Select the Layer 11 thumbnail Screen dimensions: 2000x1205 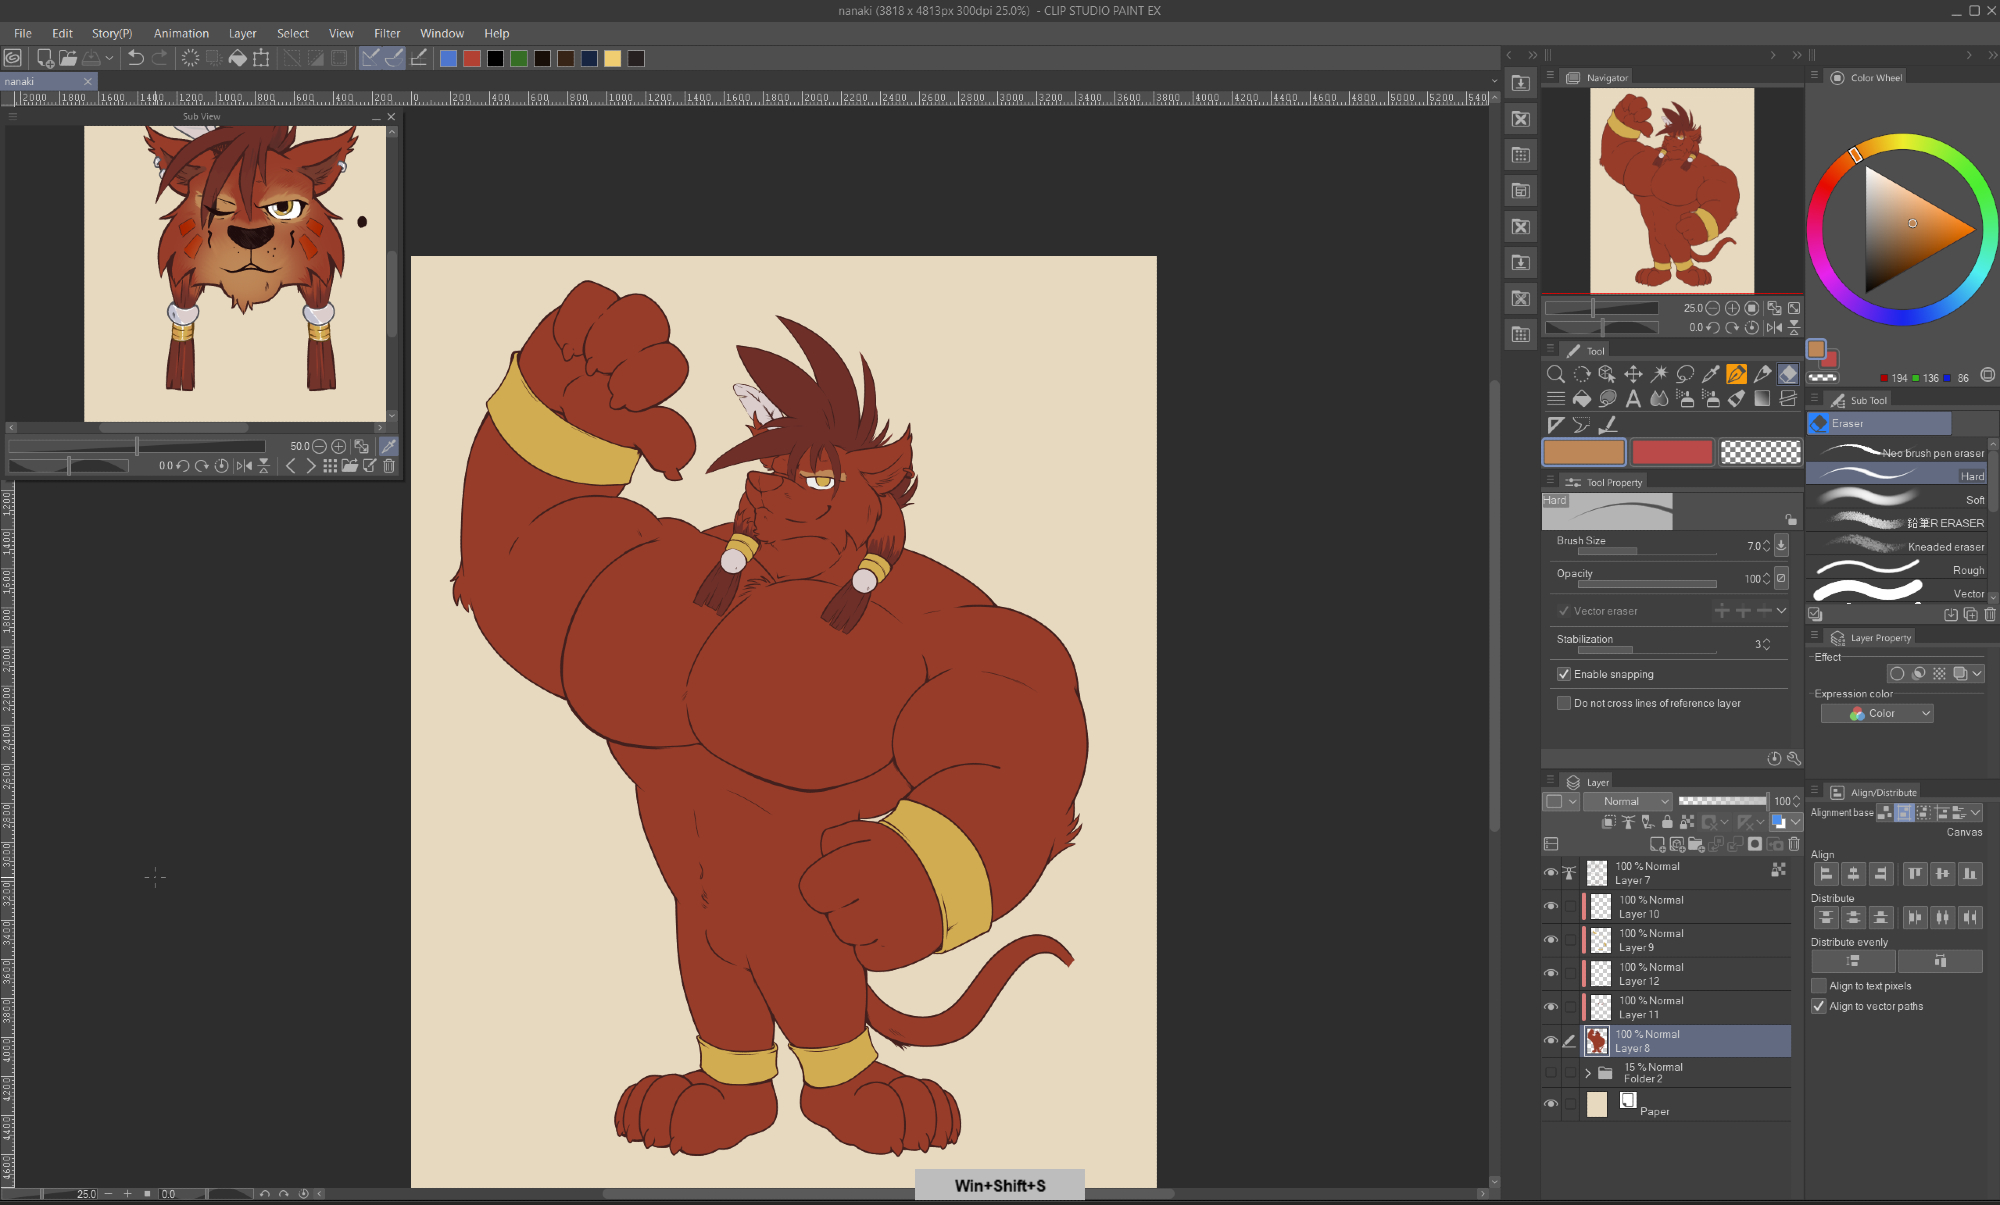pyautogui.click(x=1601, y=1007)
